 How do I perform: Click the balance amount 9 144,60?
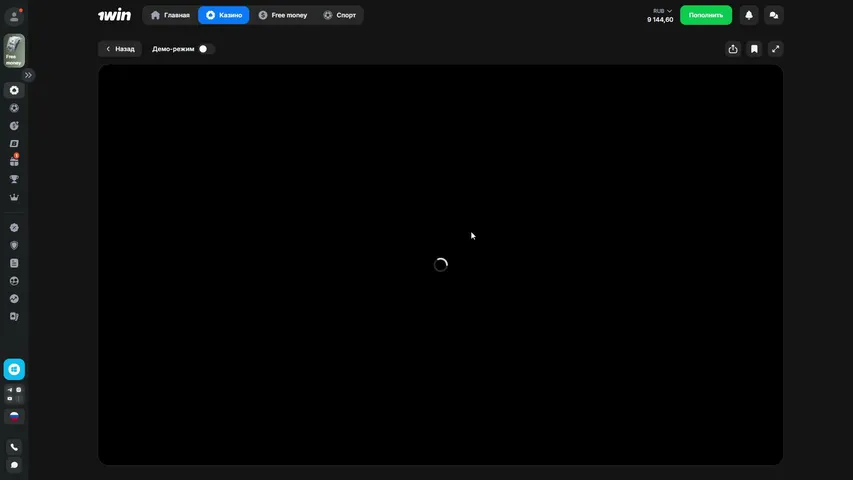(x=660, y=20)
